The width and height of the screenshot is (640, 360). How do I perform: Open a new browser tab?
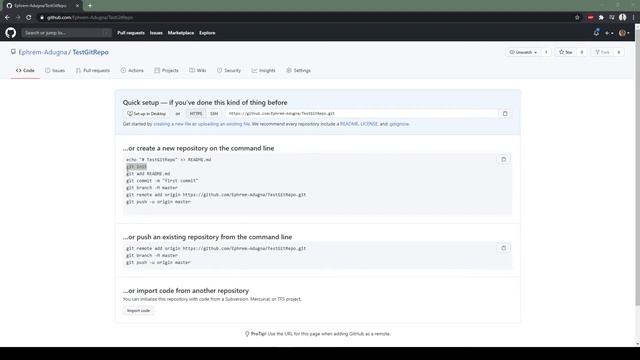pos(90,6)
